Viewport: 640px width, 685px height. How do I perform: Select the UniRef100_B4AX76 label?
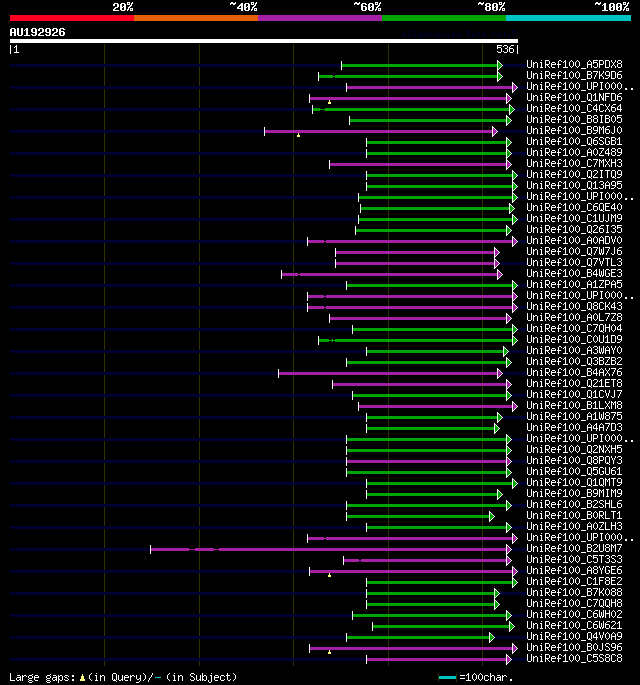574,373
